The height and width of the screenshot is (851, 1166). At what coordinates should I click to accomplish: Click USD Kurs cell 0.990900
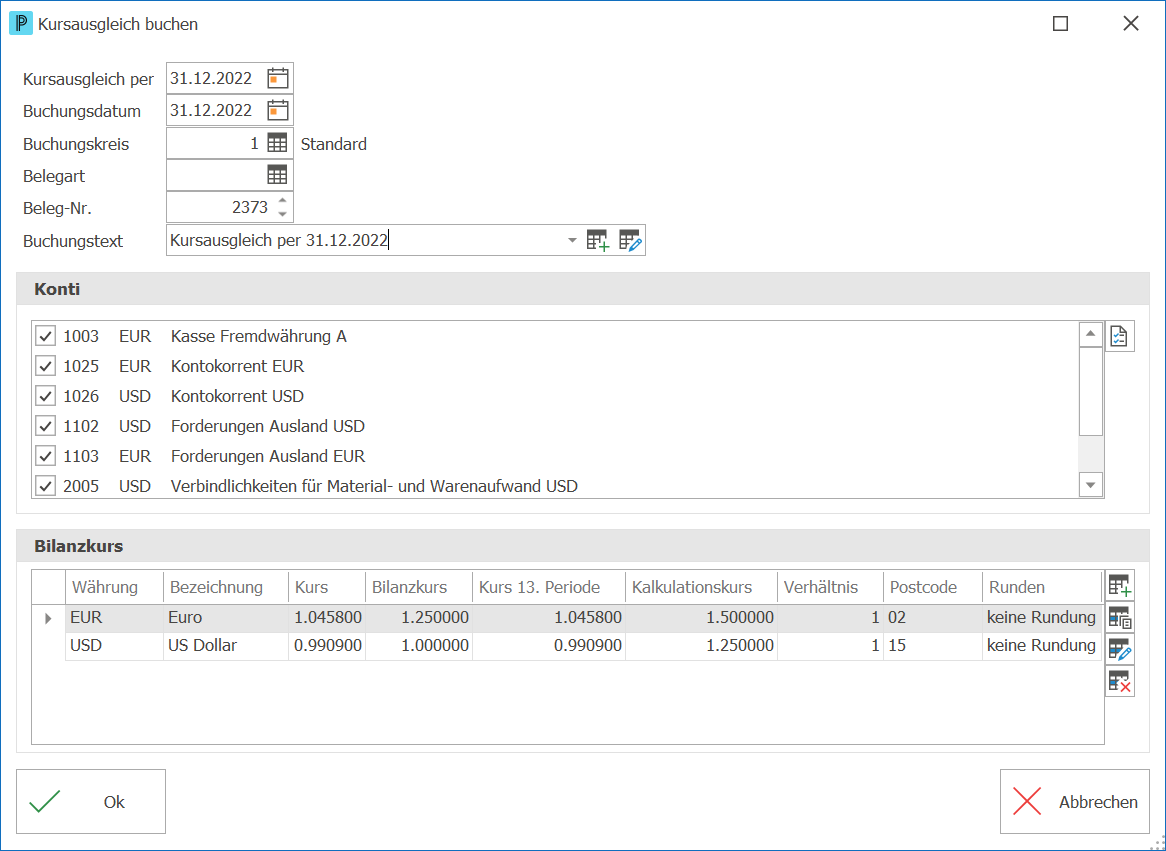pyautogui.click(x=327, y=646)
